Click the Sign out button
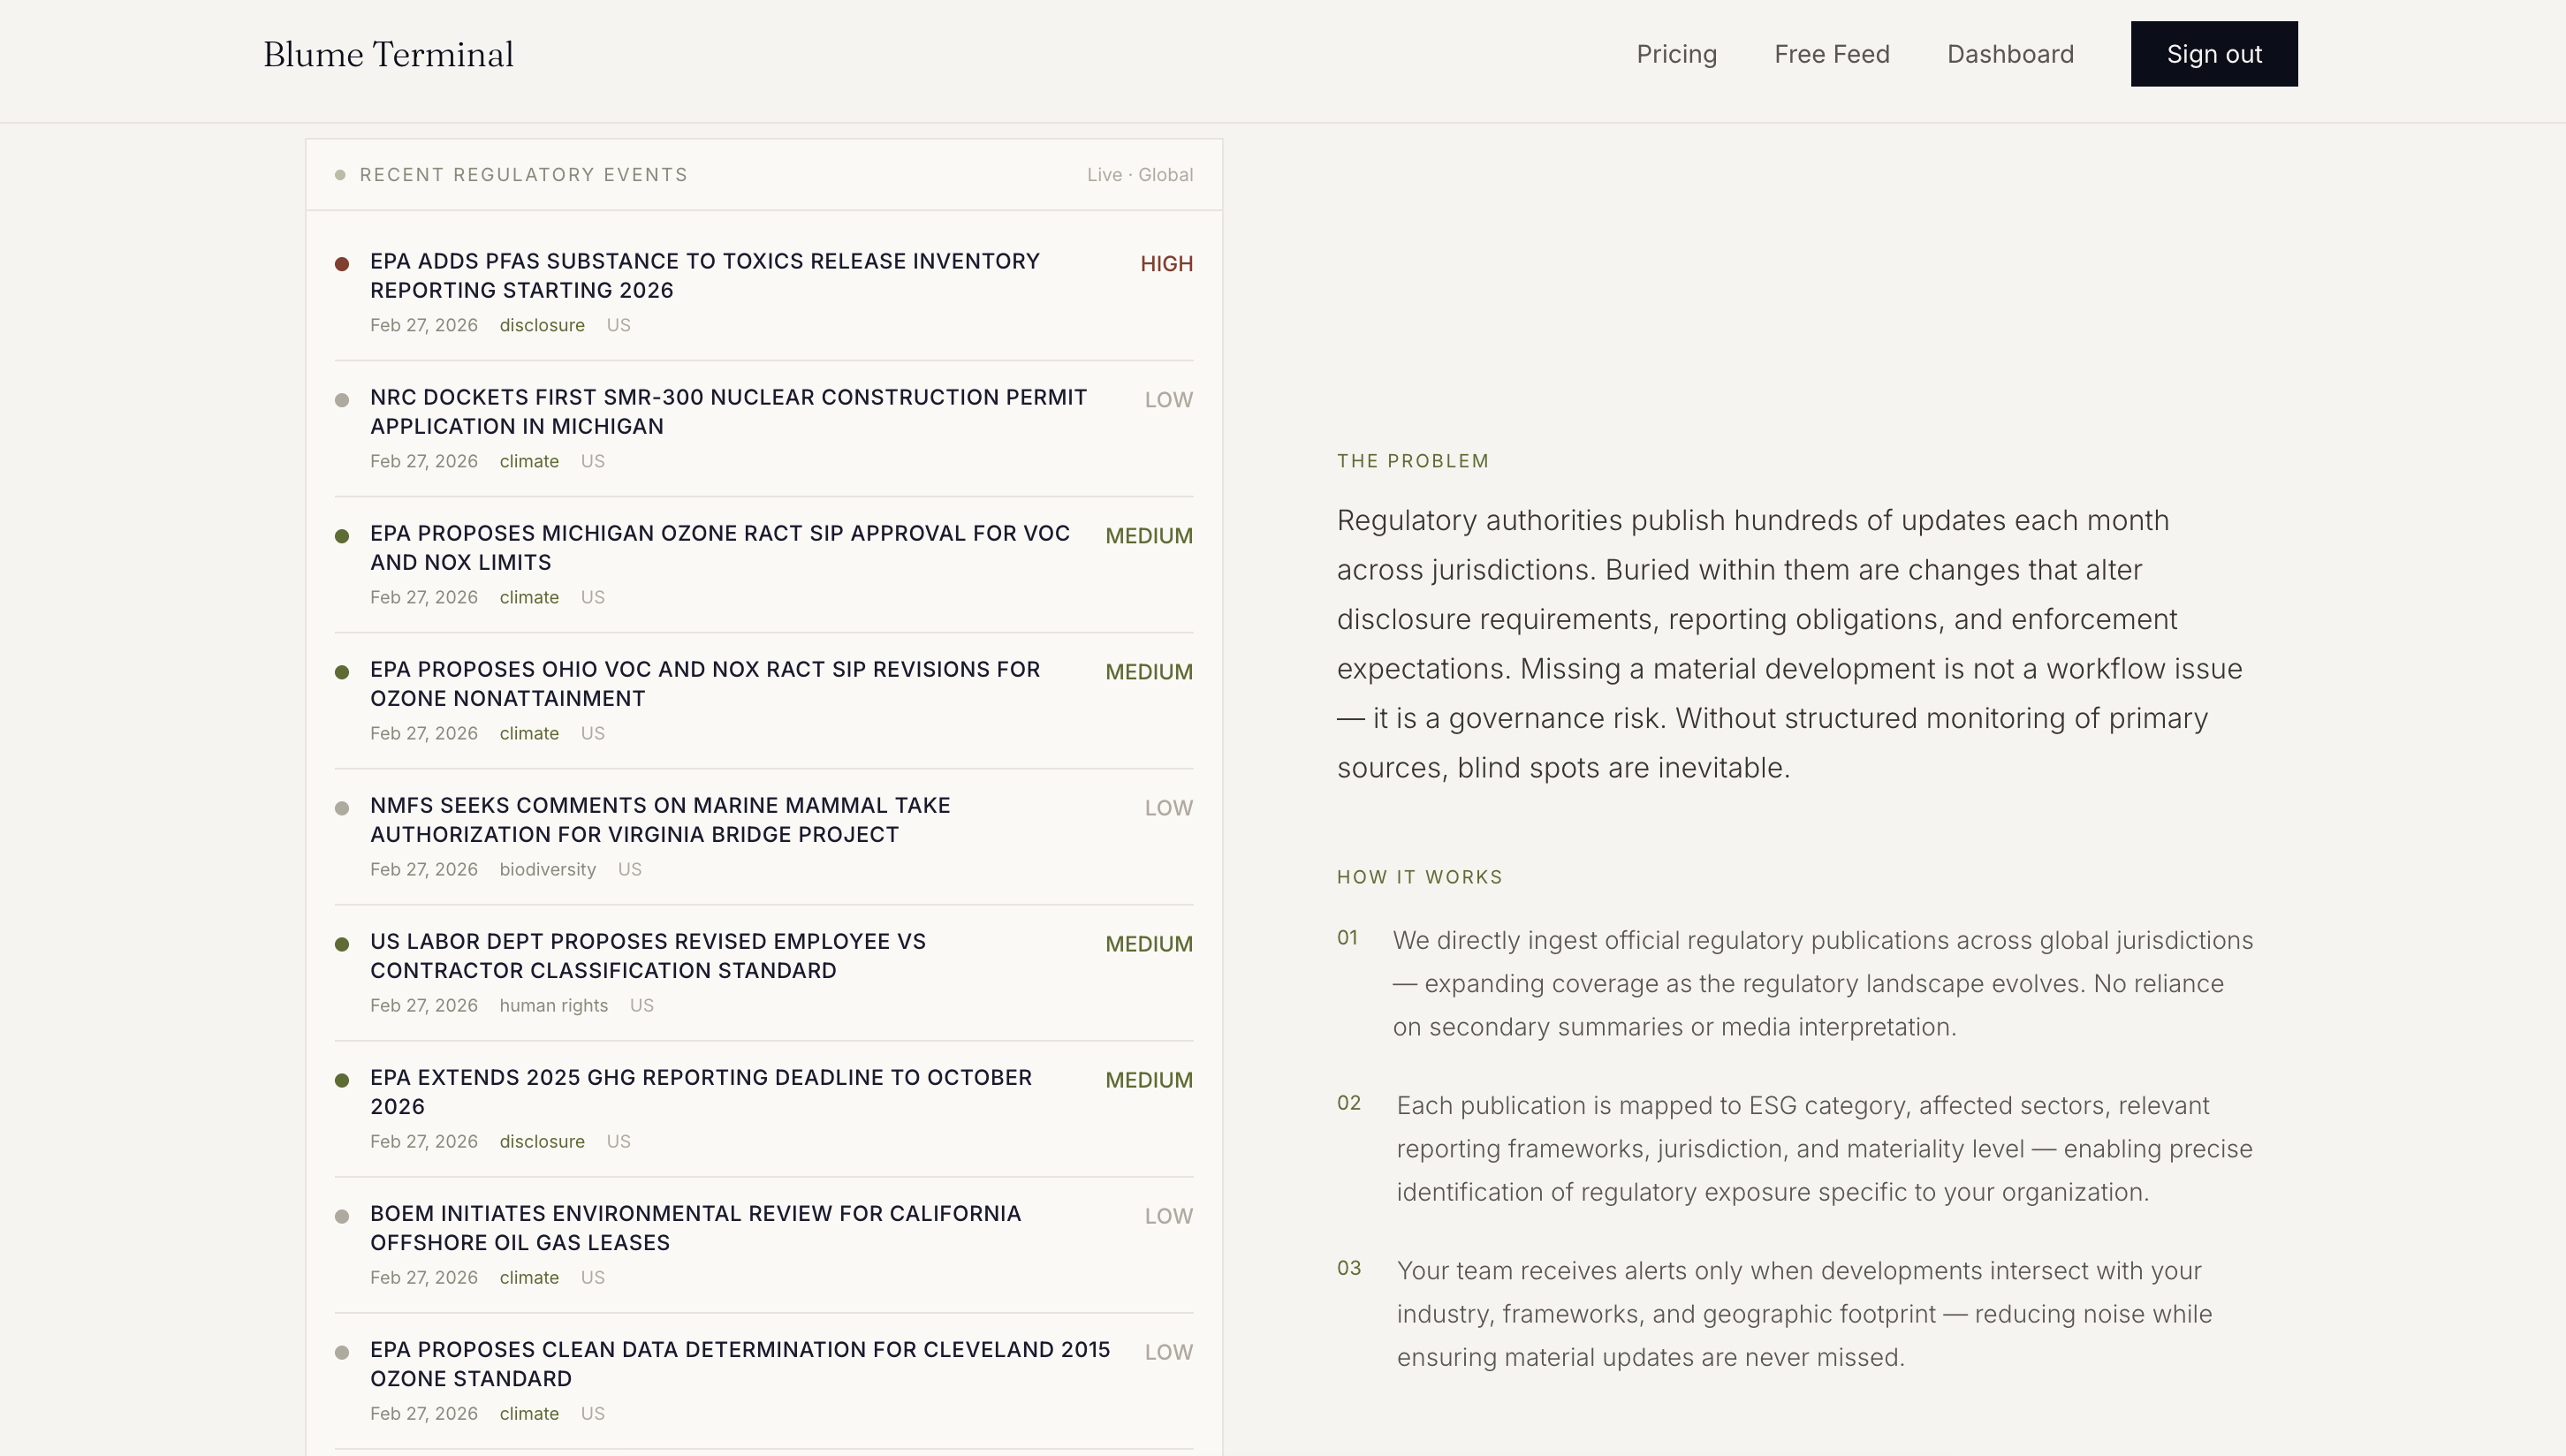The image size is (2566, 1456). click(x=2213, y=54)
